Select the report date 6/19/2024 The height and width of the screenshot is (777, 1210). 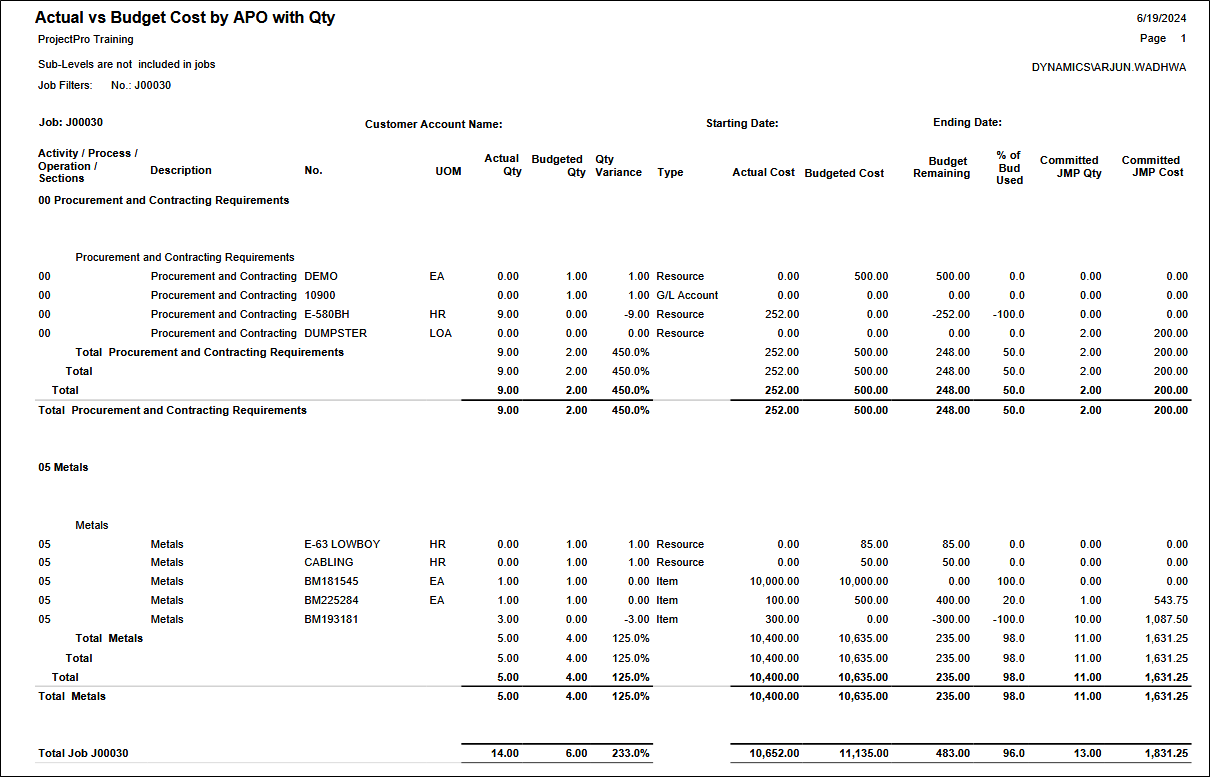click(1161, 19)
